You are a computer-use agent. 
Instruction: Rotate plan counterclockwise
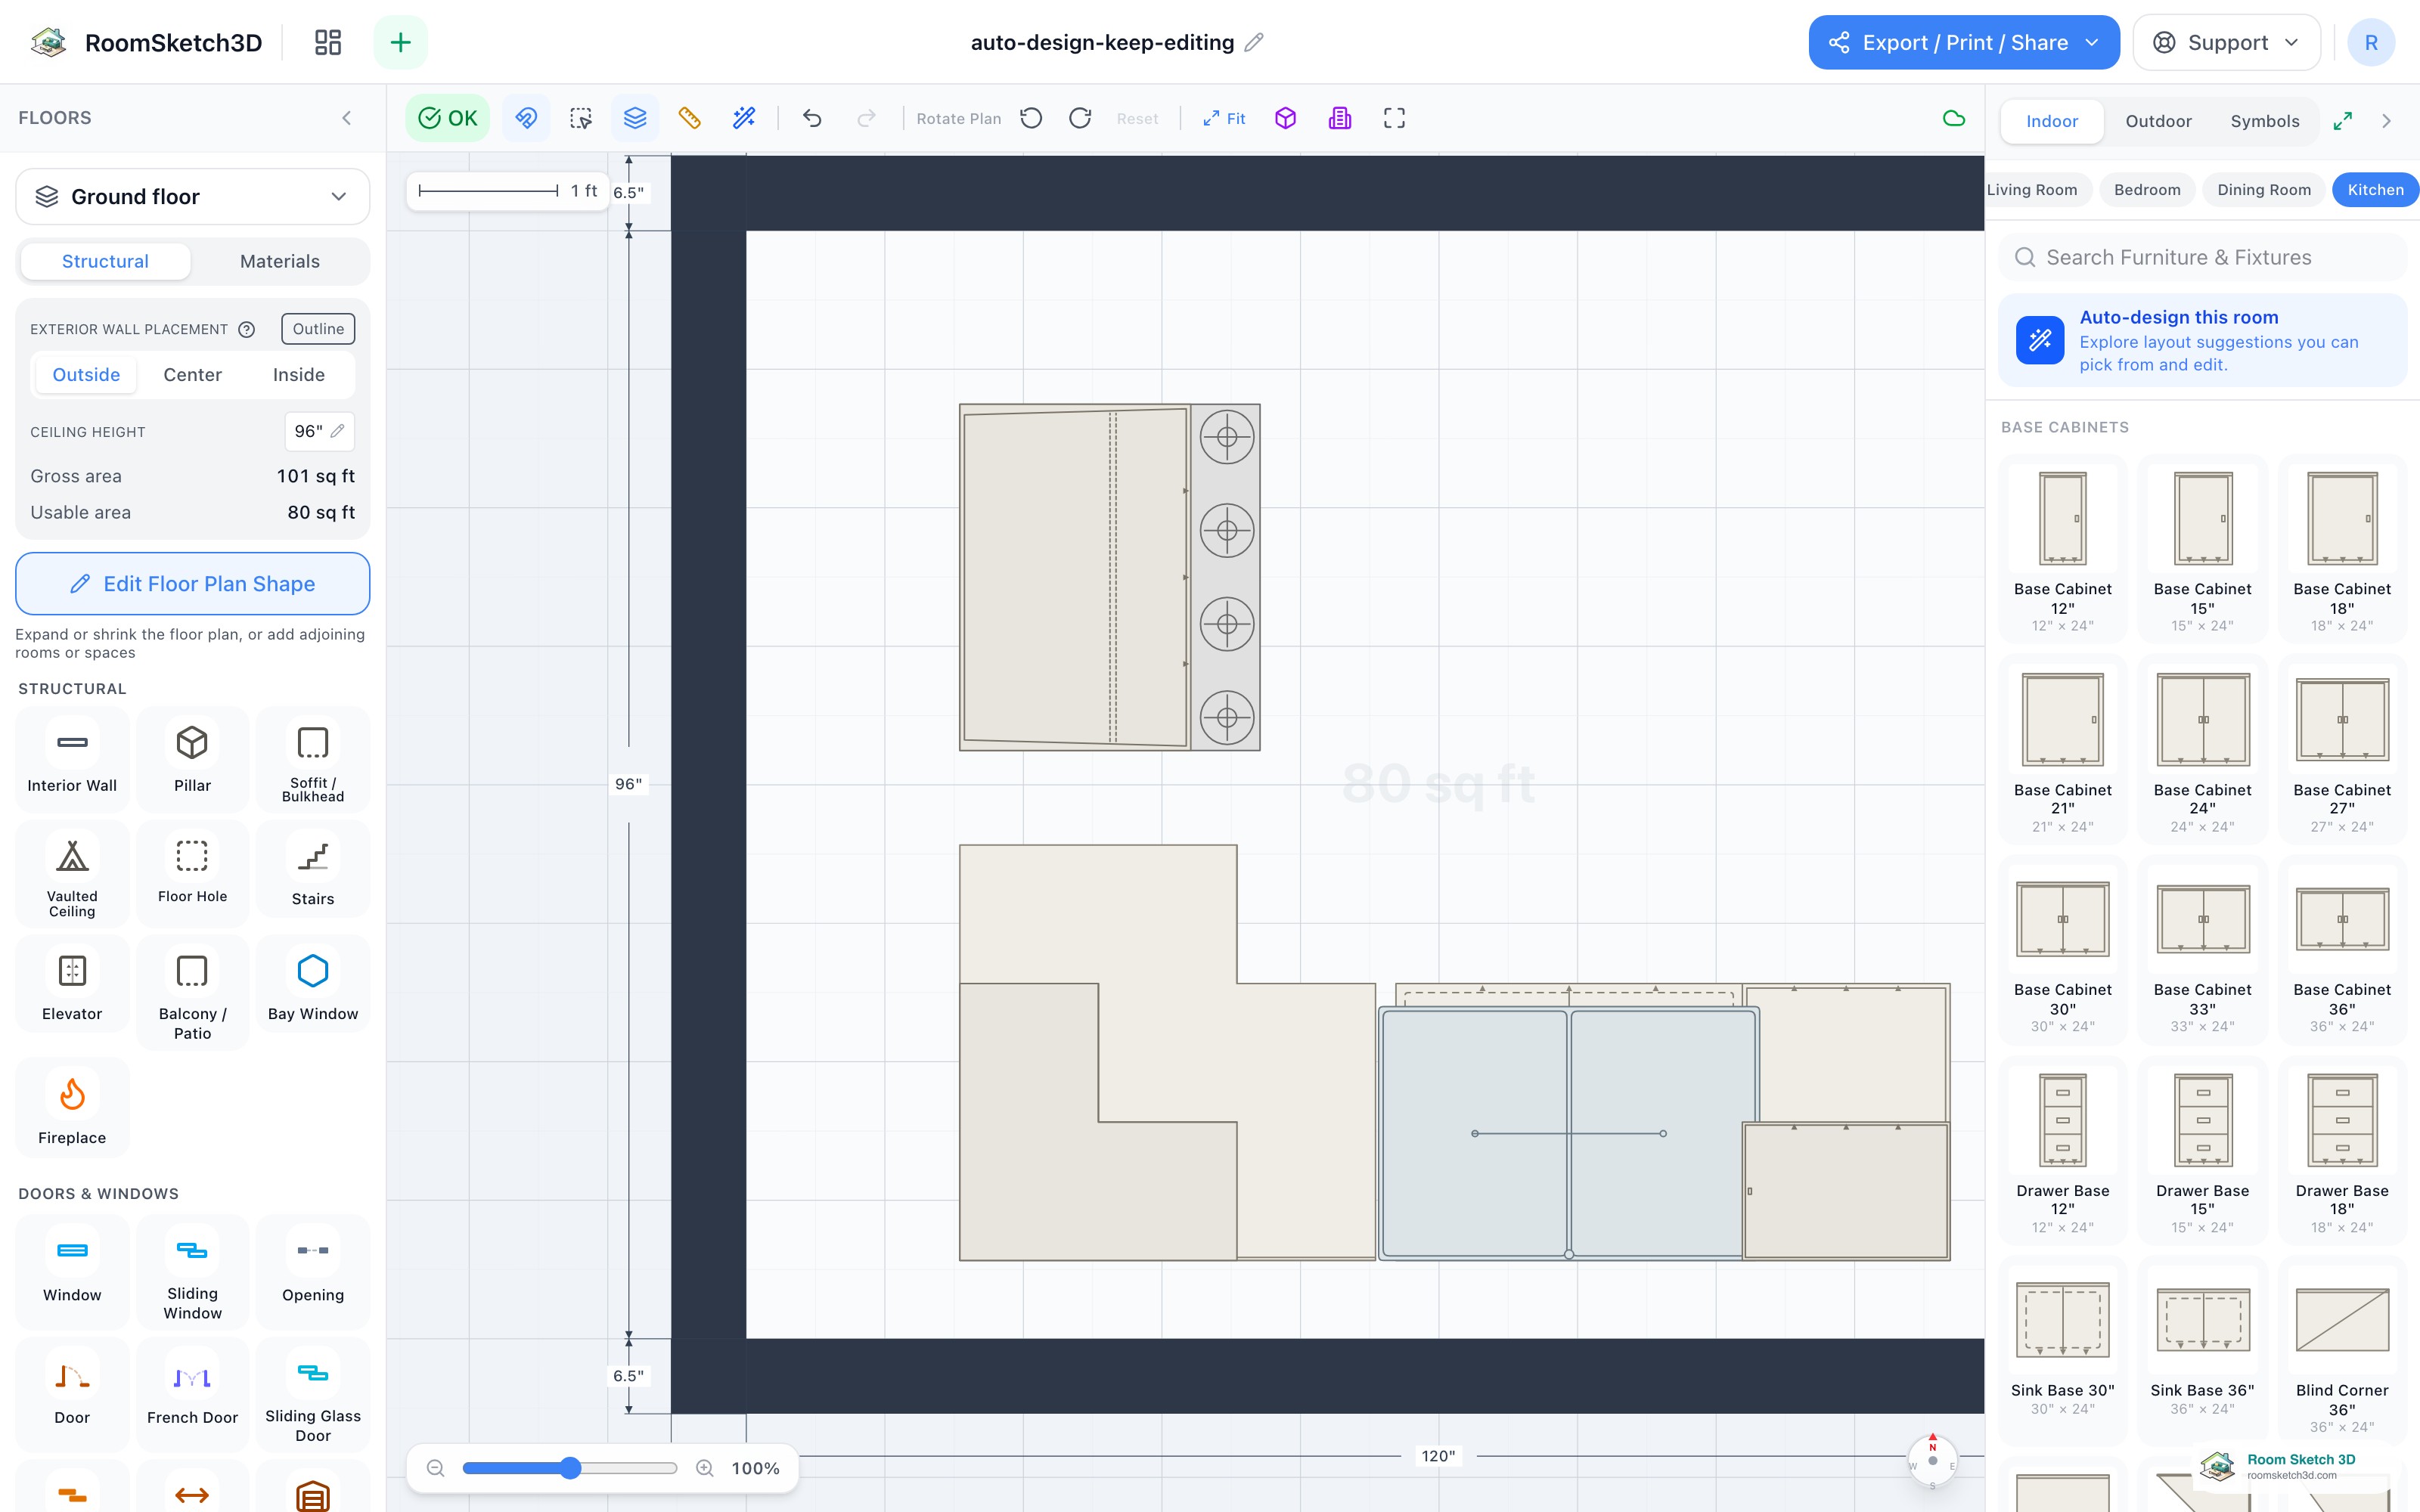(x=1031, y=118)
